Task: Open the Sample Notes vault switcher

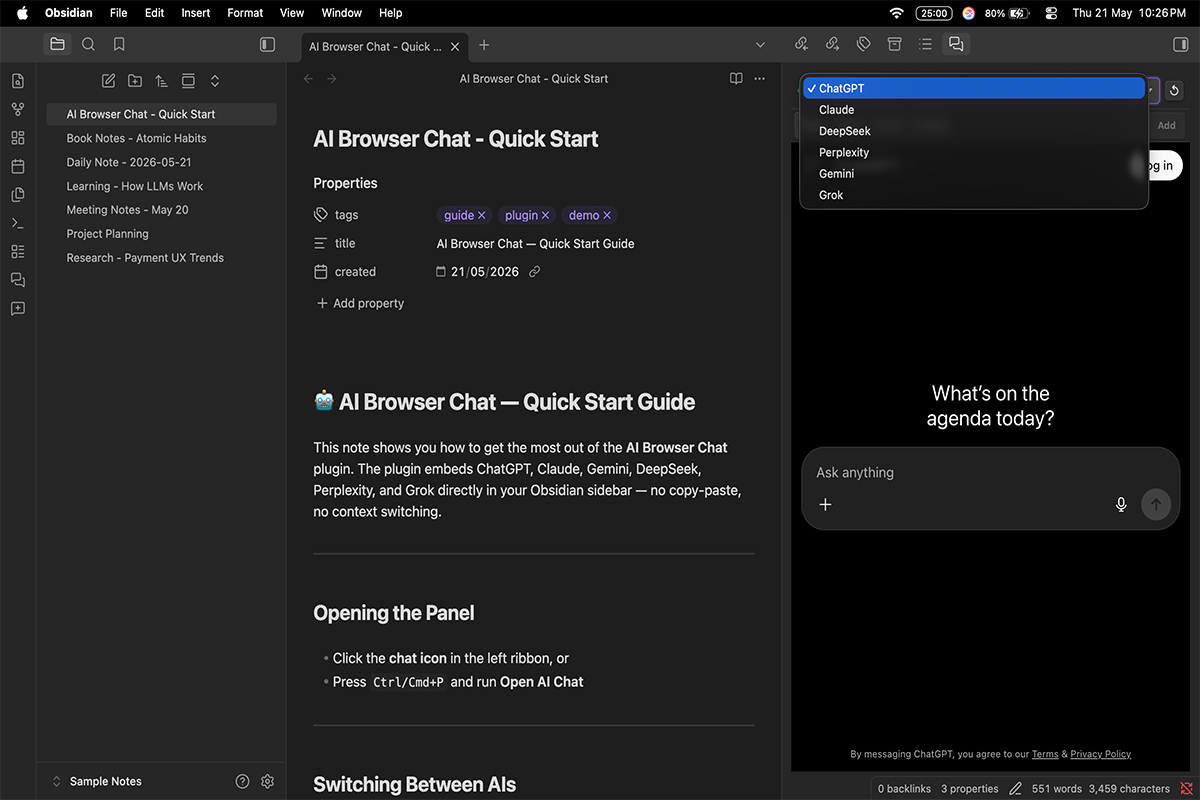Action: 97,781
